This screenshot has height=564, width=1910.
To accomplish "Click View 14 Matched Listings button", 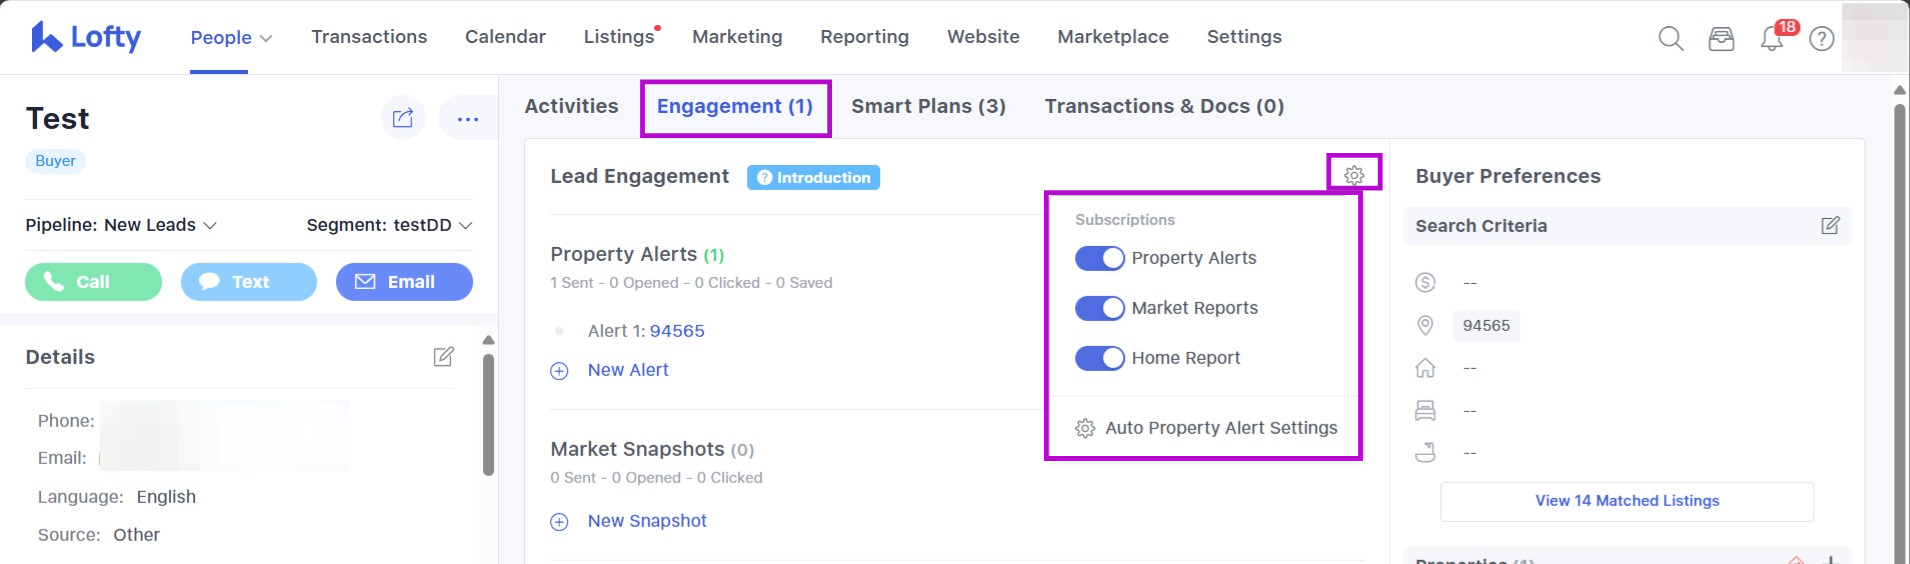I will click(1627, 501).
